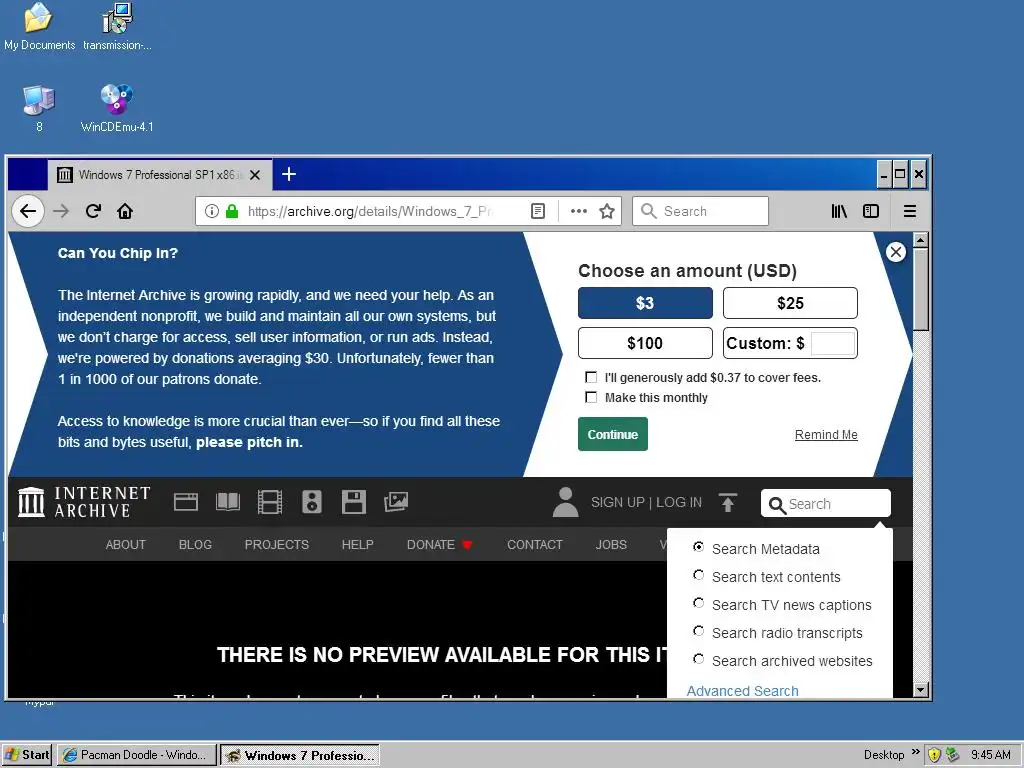Click SIGN UP link

pos(617,502)
